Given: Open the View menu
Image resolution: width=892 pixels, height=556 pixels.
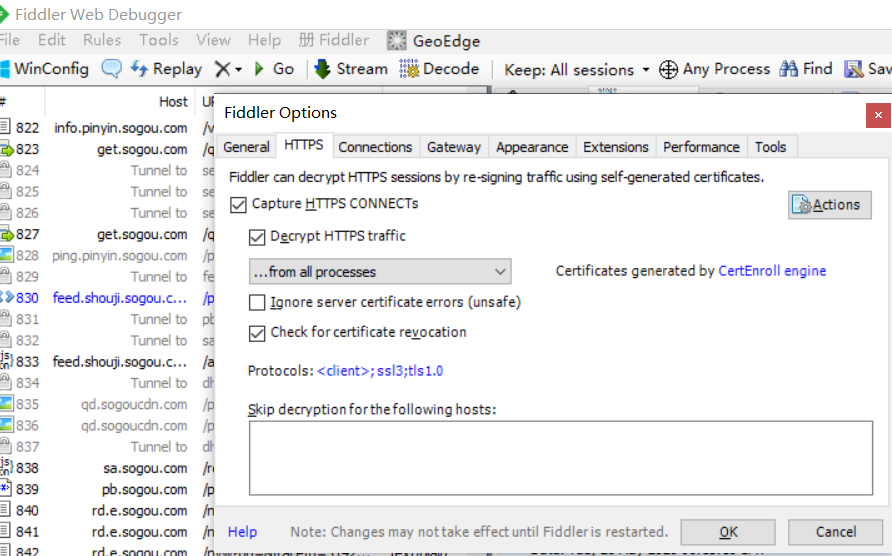Looking at the screenshot, I should coord(213,40).
